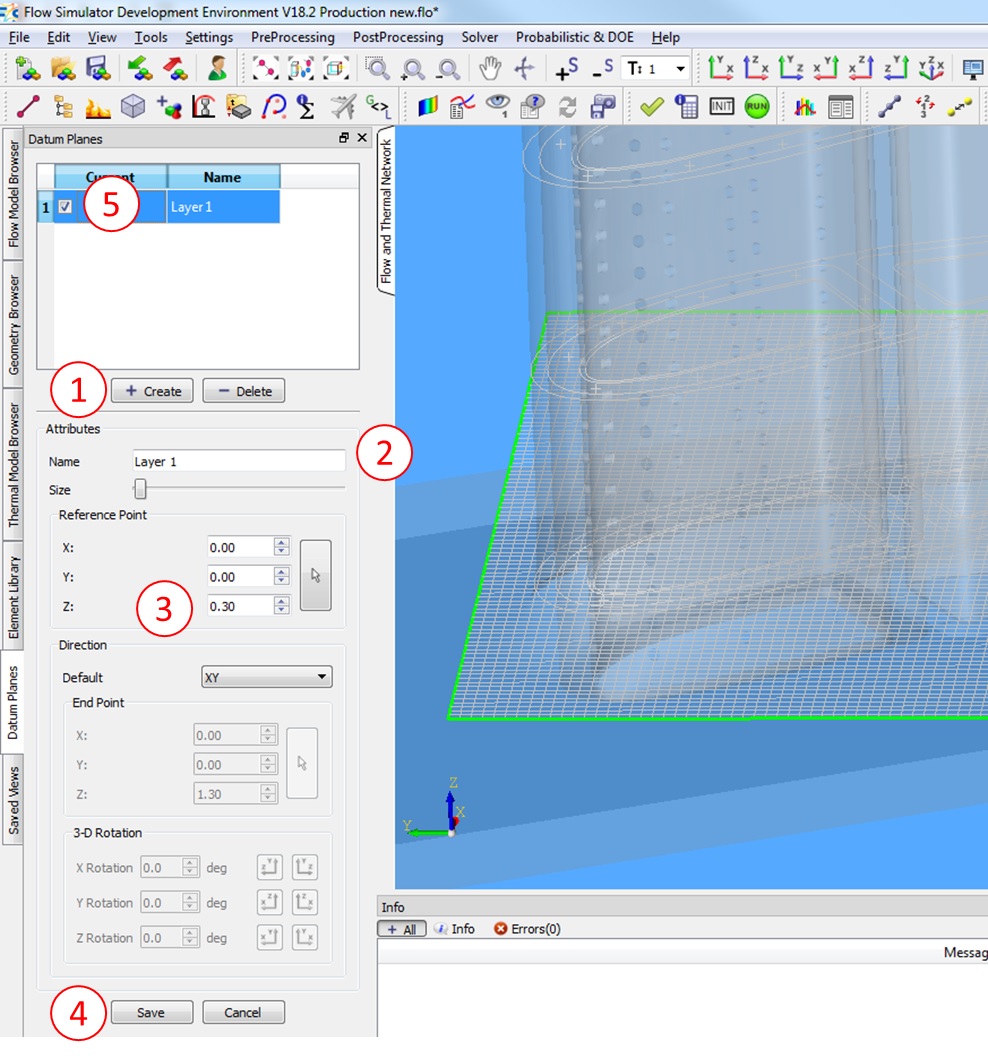Click the Name text field
Image resolution: width=988 pixels, height=1059 pixels.
239,462
